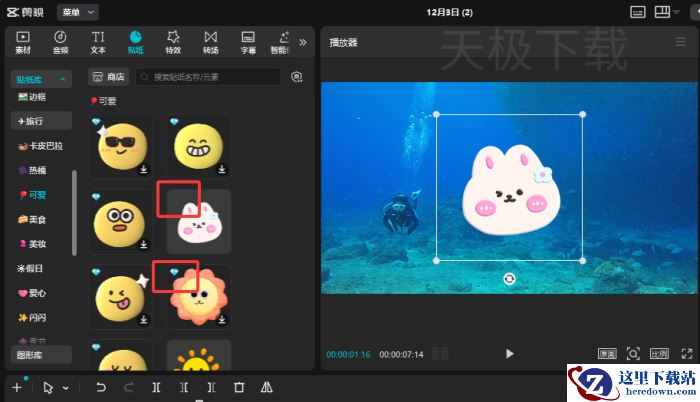Switch to the 文本 text tab
The width and height of the screenshot is (700, 402).
point(98,42)
